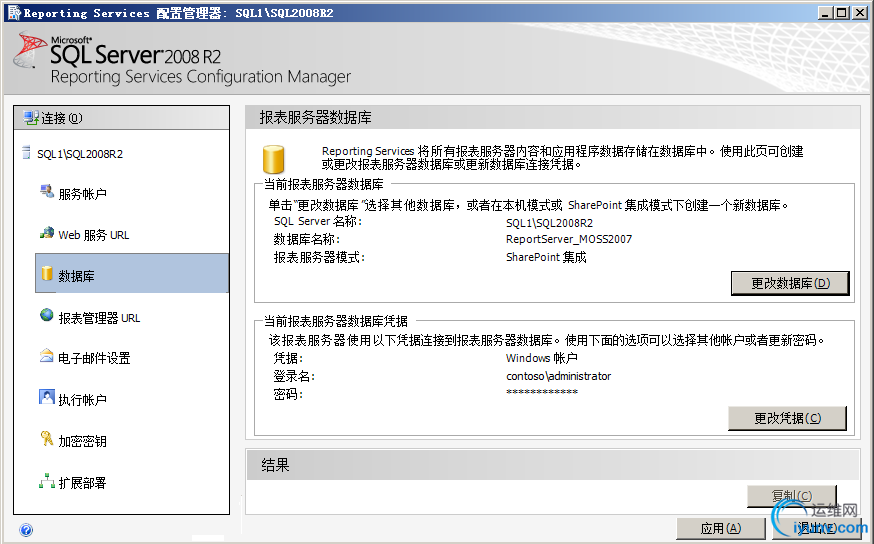This screenshot has height=544, width=874.
Task: Click the 应用 apply button
Action: click(721, 528)
